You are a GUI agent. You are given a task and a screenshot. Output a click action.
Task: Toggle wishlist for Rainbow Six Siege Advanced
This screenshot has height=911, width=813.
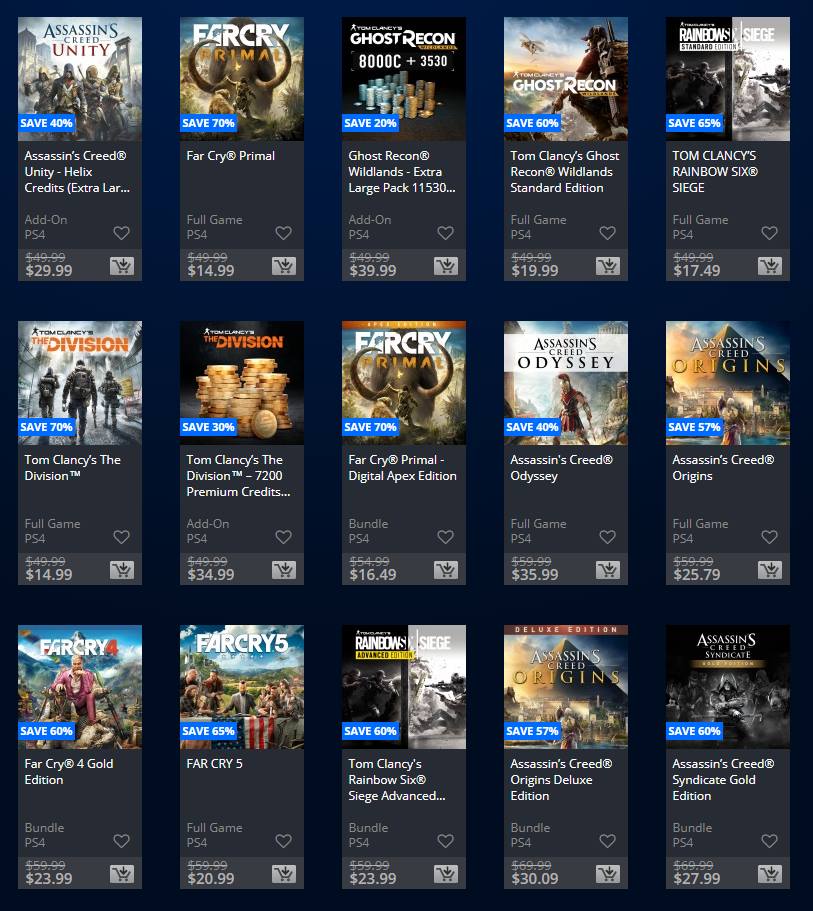point(446,841)
